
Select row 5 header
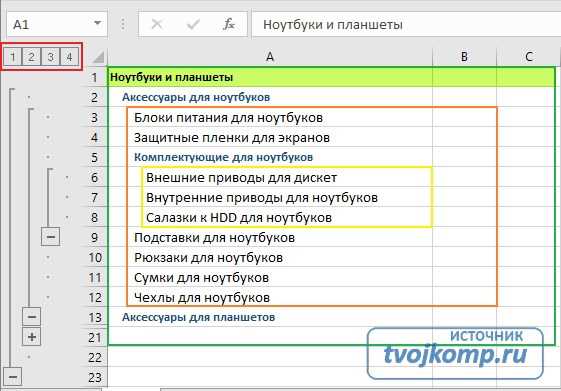tap(94, 157)
